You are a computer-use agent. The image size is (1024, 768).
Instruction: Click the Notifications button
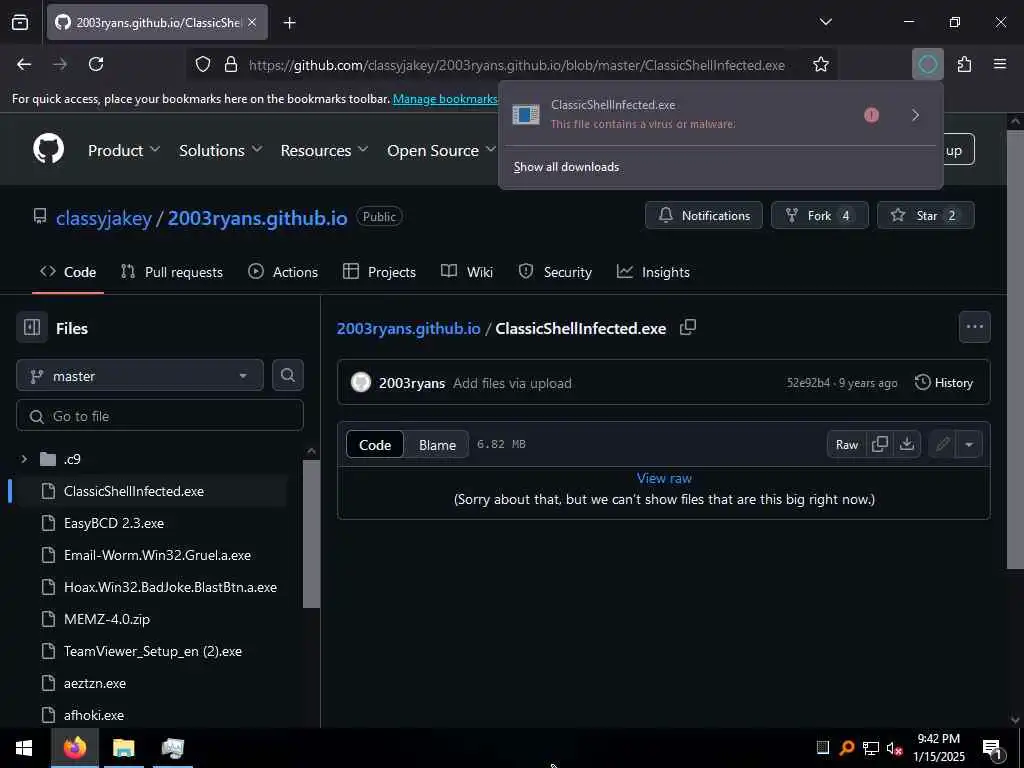(x=703, y=216)
